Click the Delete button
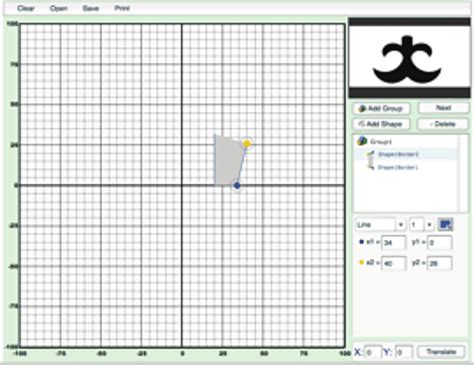Viewport: 474px width, 365px height. coord(443,124)
